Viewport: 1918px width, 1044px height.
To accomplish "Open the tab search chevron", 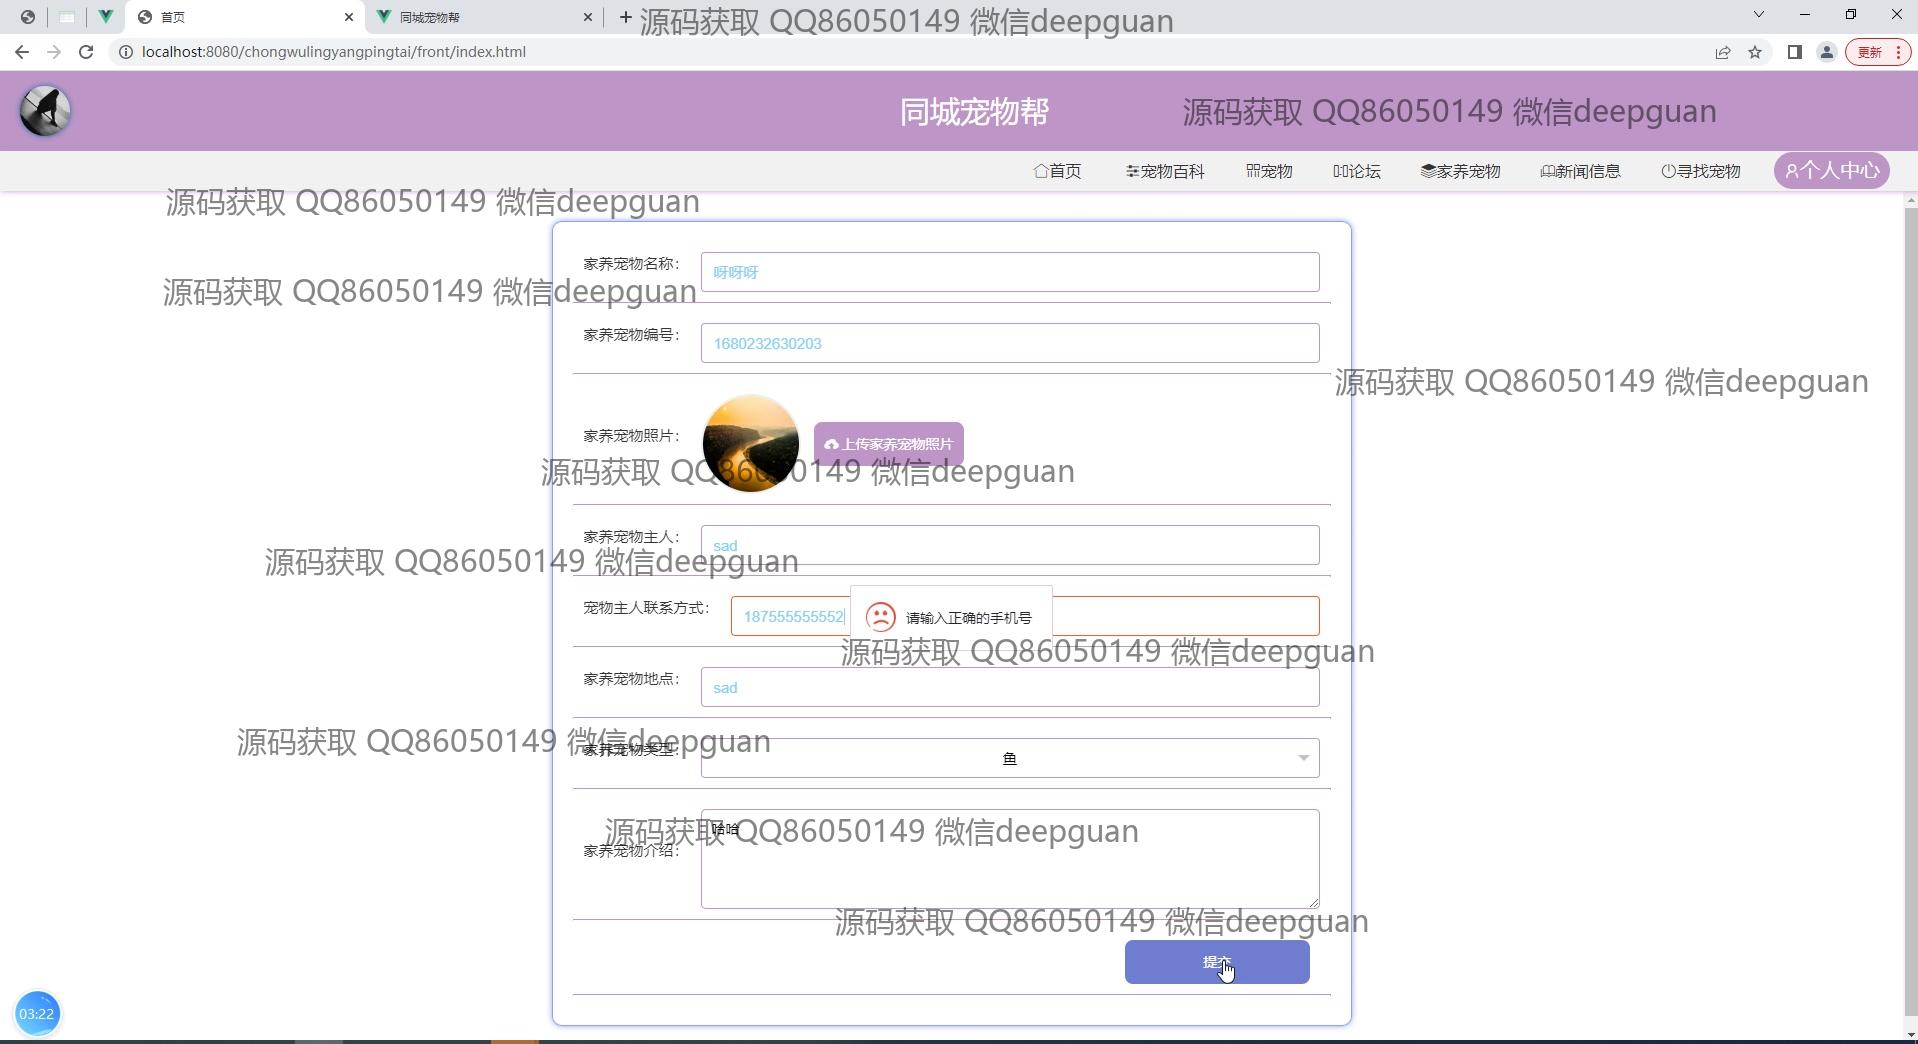I will [x=1758, y=15].
